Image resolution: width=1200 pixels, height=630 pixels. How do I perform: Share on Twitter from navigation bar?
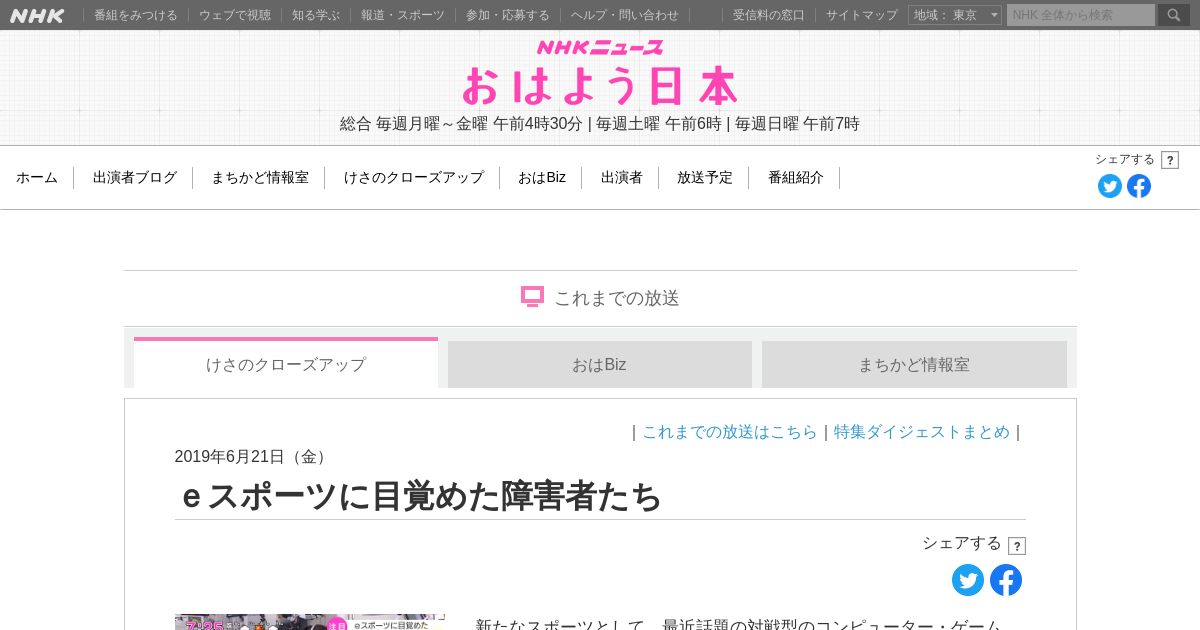[x=1110, y=186]
